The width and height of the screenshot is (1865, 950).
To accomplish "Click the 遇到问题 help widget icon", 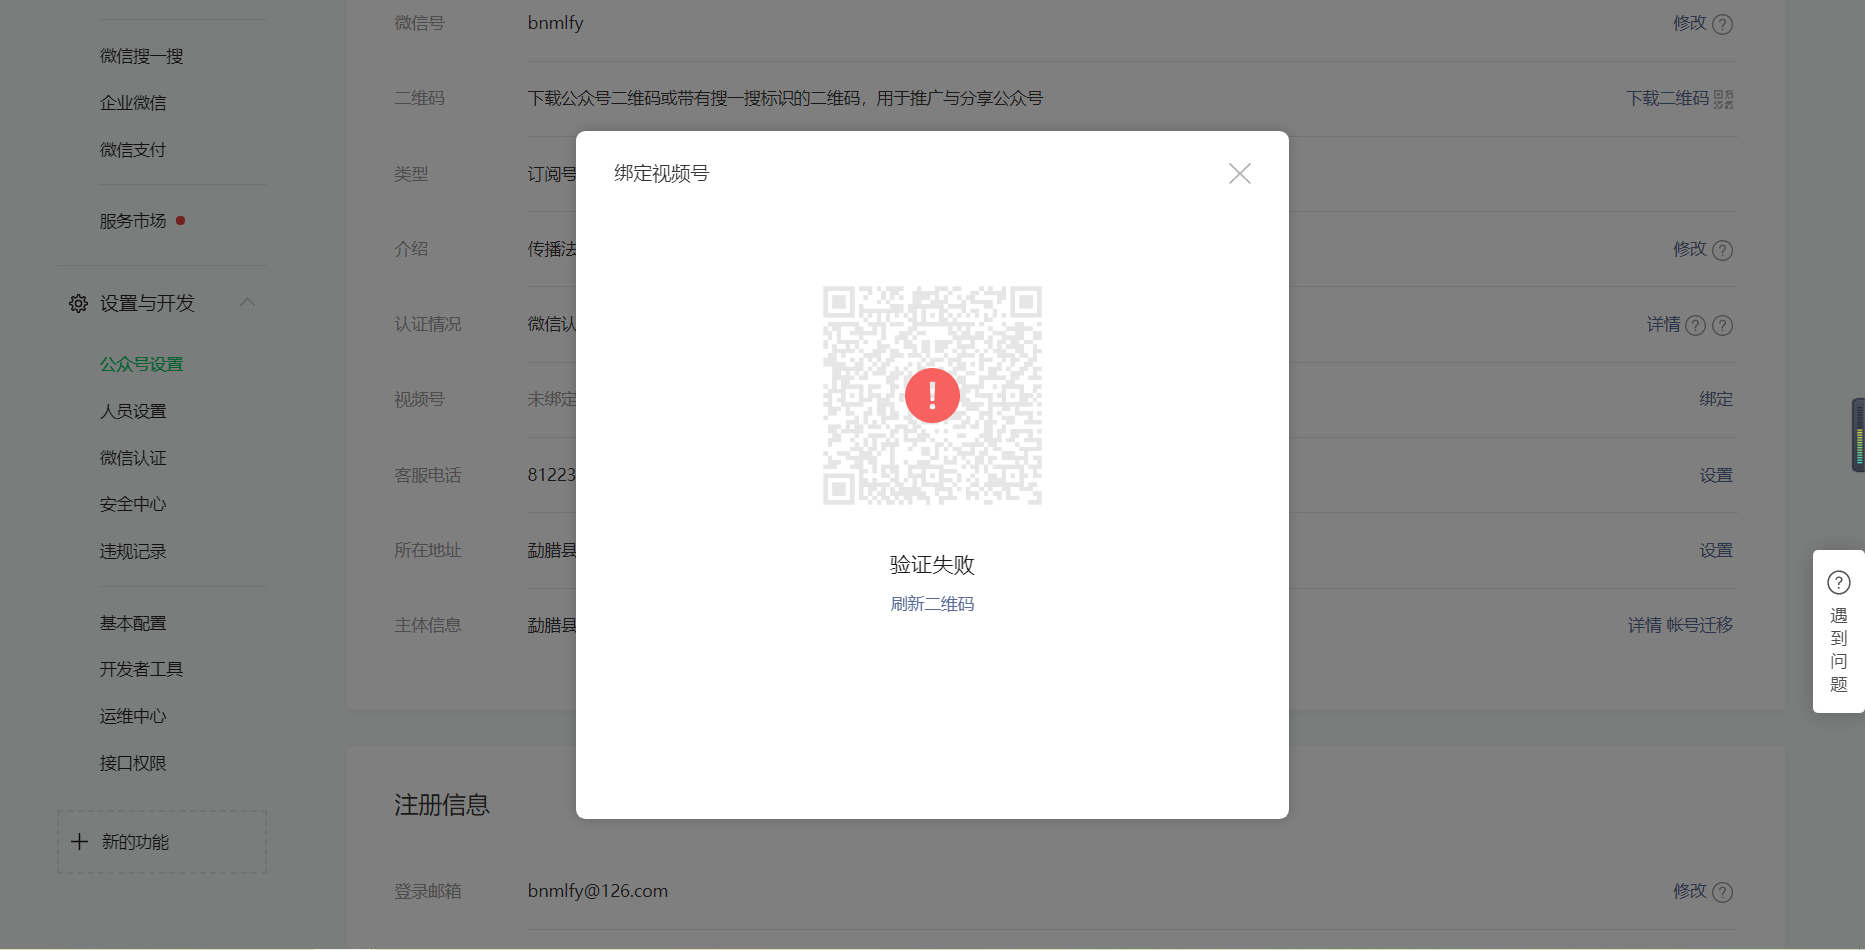I will point(1839,582).
